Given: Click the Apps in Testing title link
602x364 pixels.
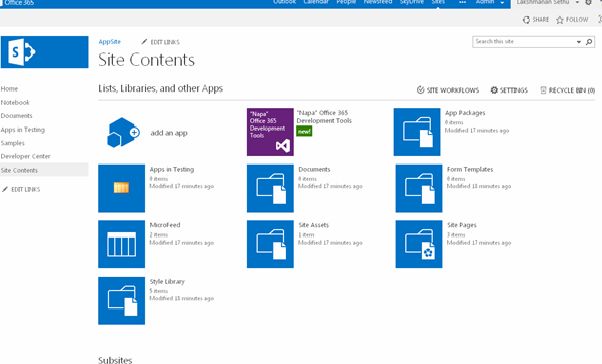Looking at the screenshot, I should pyautogui.click(x=172, y=169).
